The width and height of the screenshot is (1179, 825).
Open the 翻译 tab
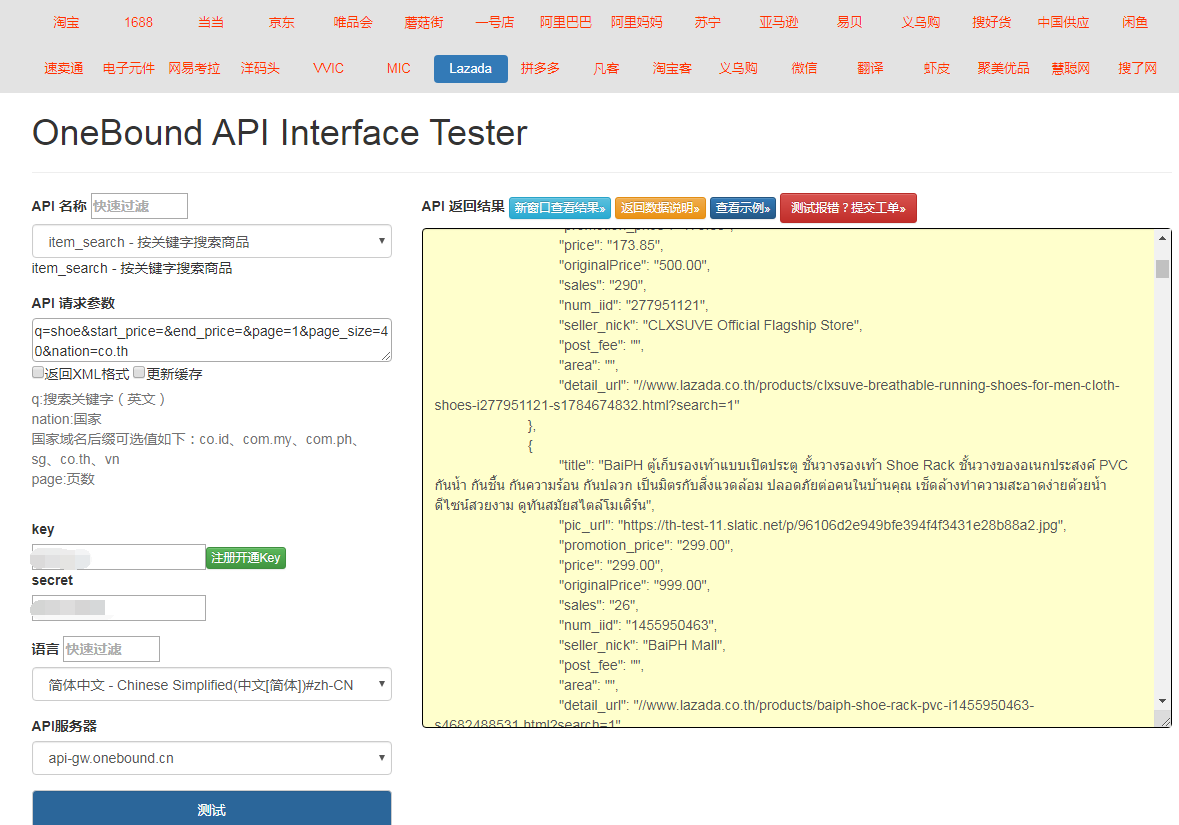(870, 68)
